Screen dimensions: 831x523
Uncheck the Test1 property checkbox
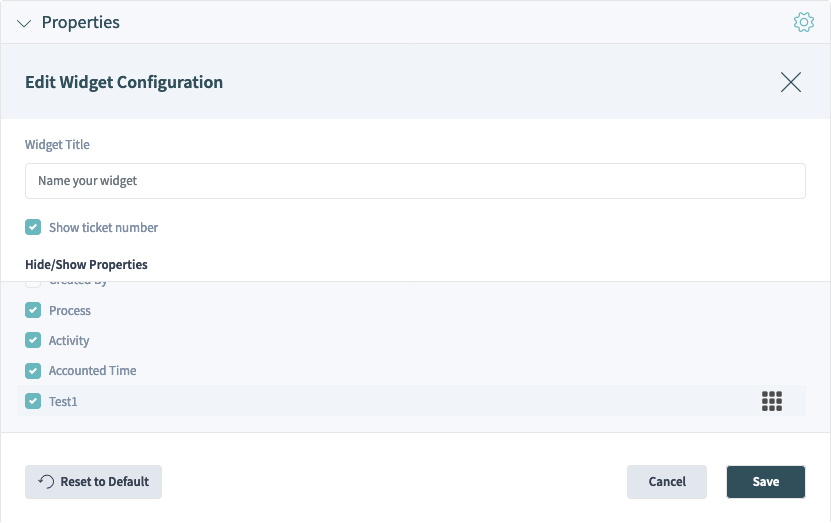point(33,401)
